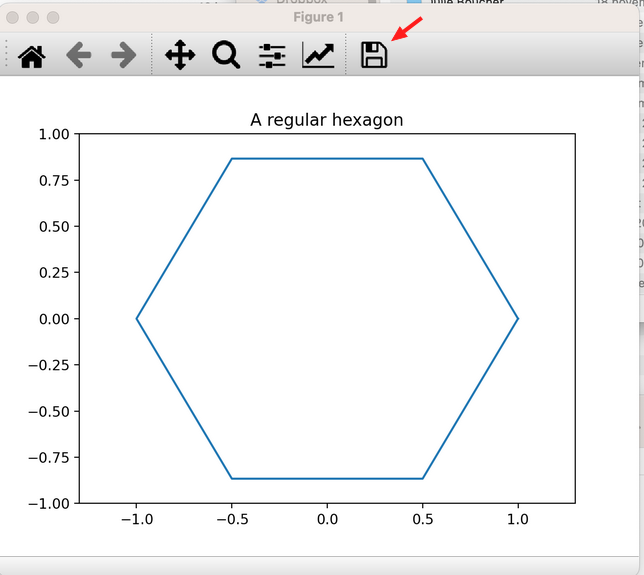Click the hexagon's rightmost vertex
The image size is (644, 575).
pos(518,318)
